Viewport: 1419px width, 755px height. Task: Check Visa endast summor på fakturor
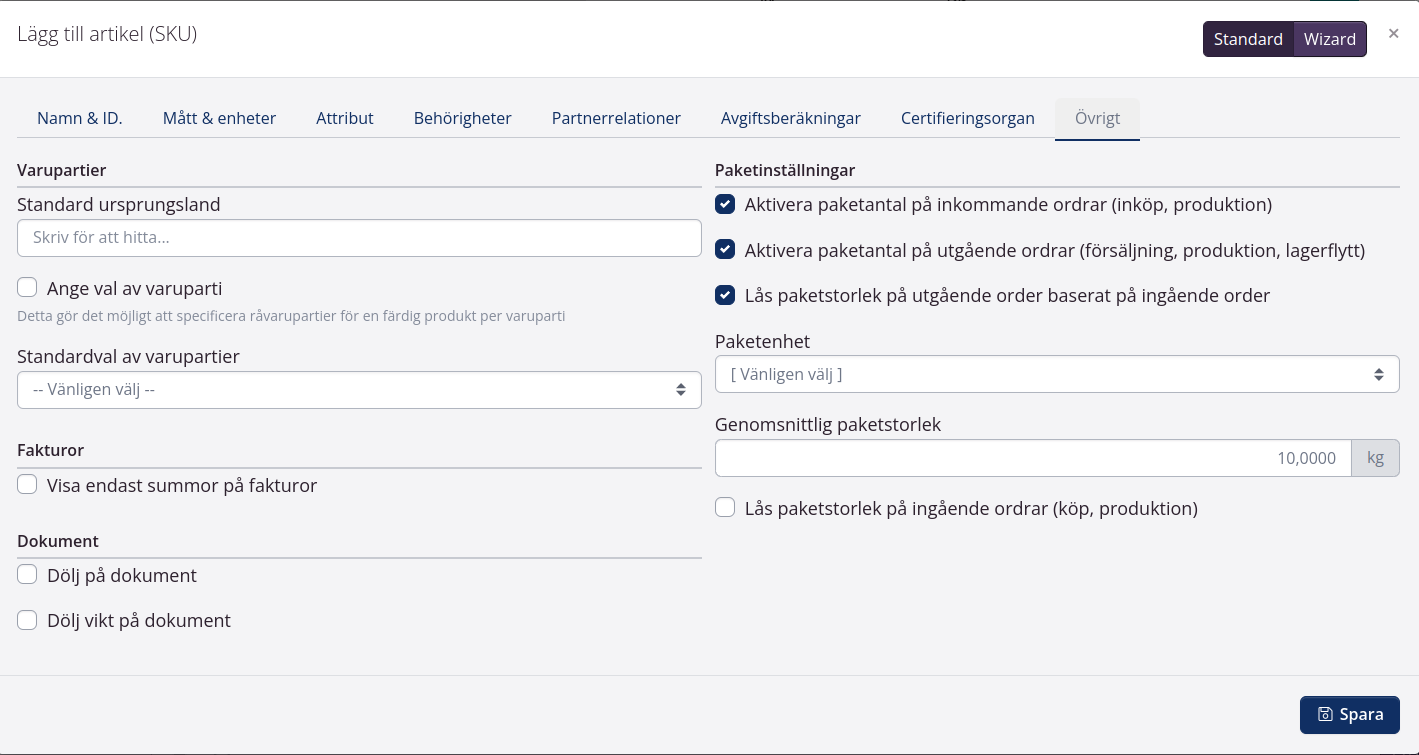(x=27, y=485)
